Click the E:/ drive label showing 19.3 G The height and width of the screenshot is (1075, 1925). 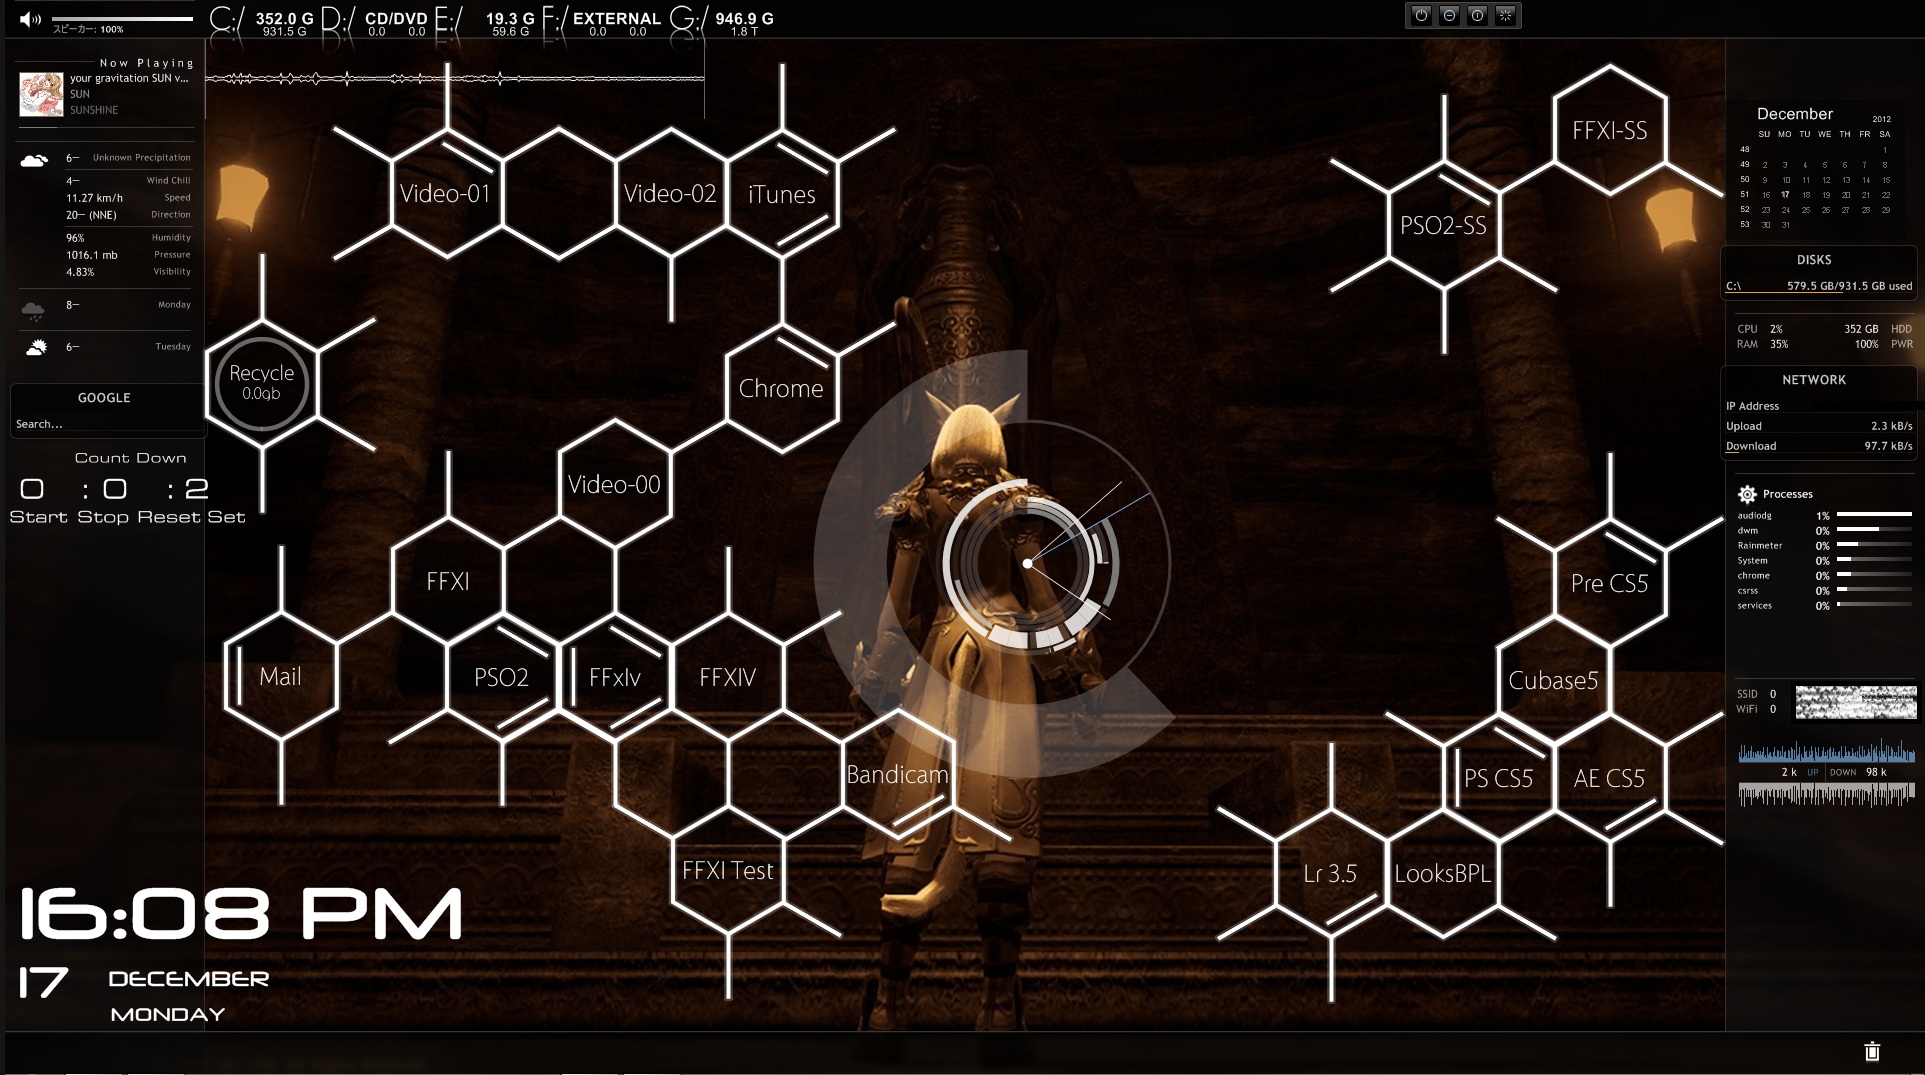(447, 20)
